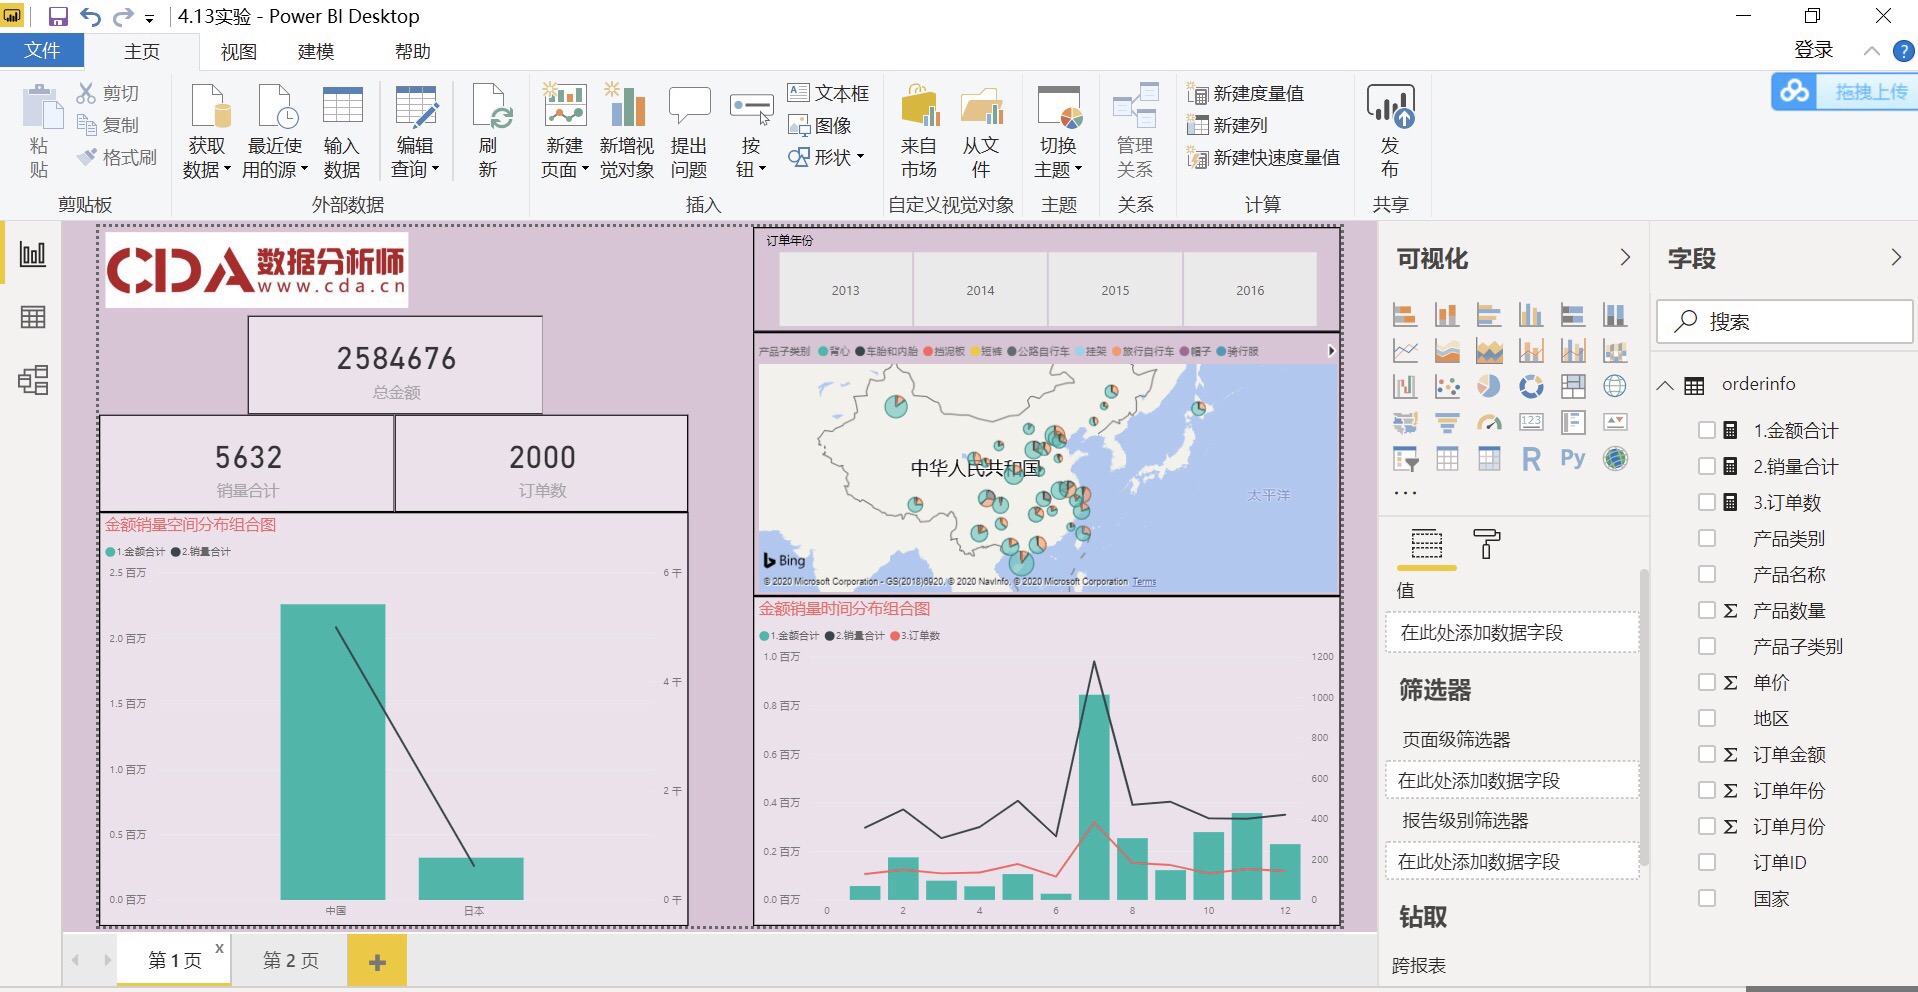Tick the 3.订单数 field checkbox
The image size is (1918, 992).
click(1707, 503)
